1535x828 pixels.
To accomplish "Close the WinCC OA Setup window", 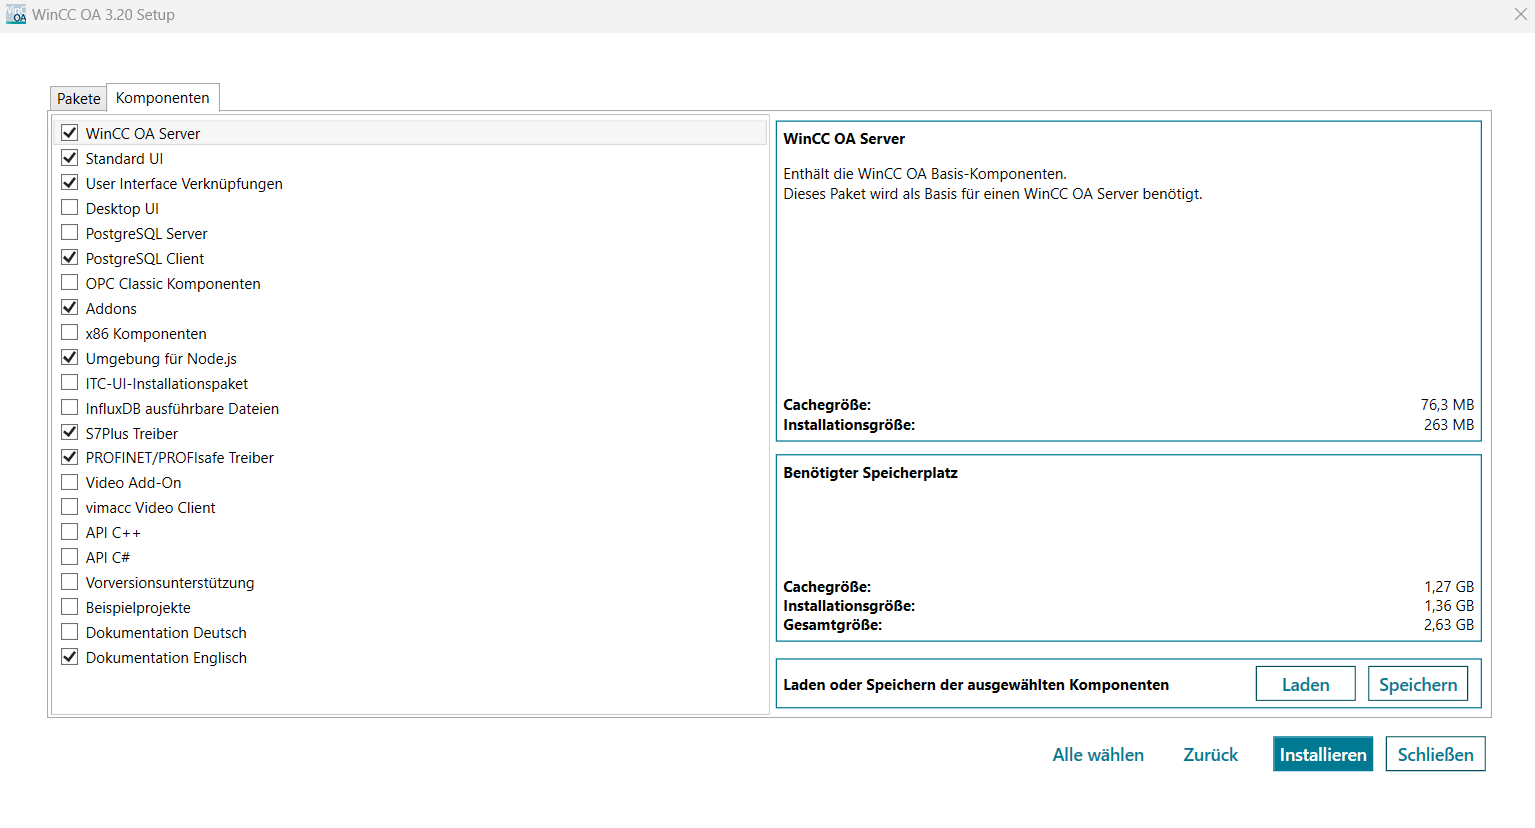I will 1520,14.
